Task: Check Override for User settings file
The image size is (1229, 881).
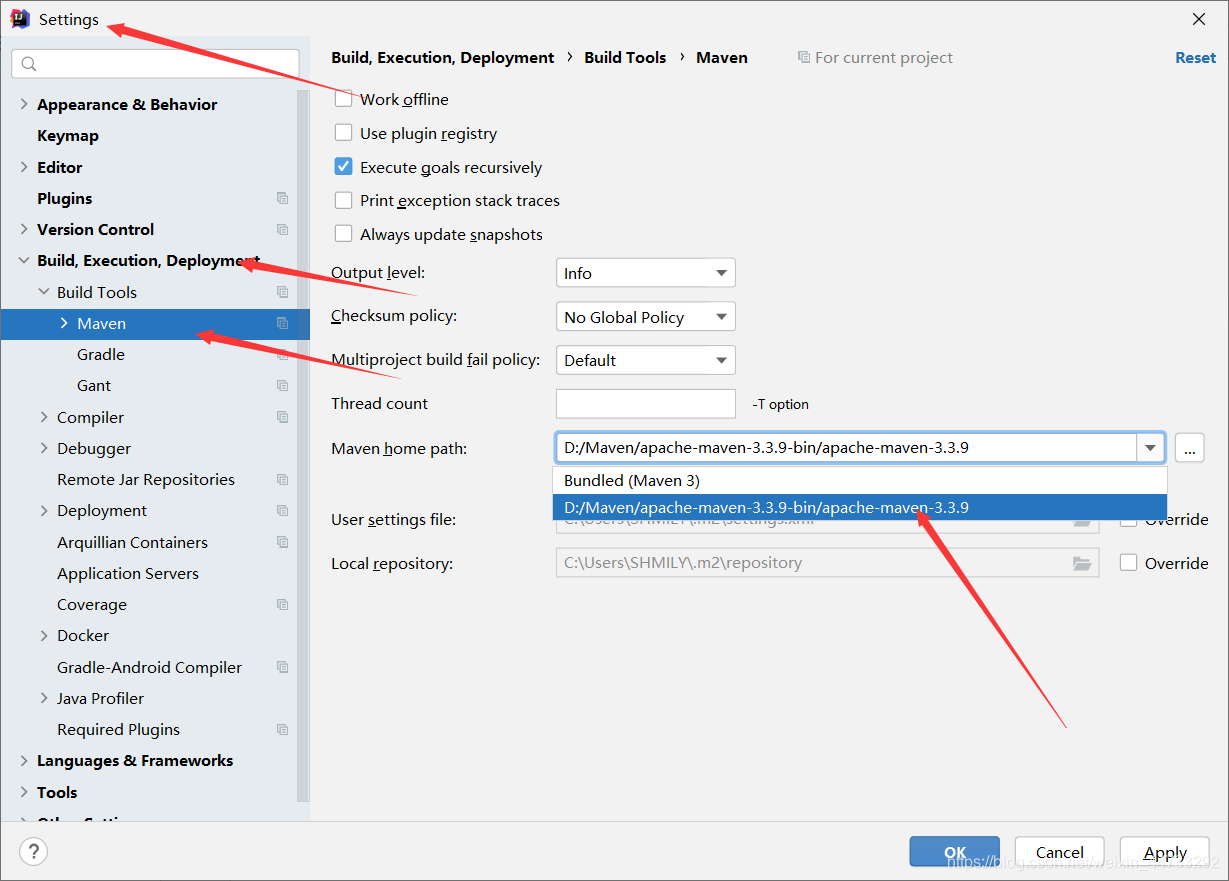Action: 1129,520
